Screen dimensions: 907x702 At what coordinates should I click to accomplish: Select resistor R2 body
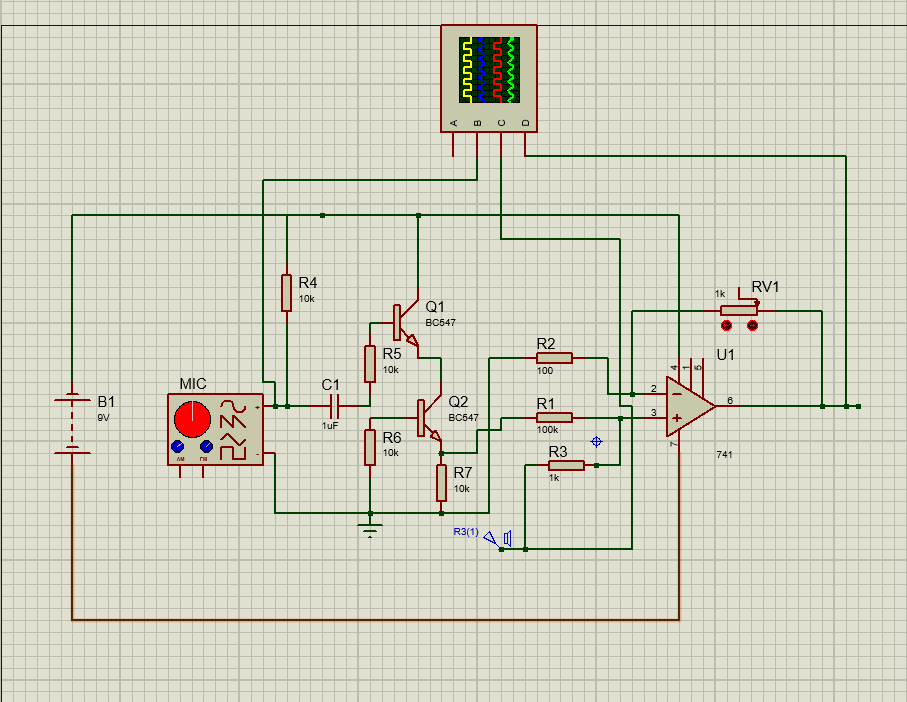(554, 358)
